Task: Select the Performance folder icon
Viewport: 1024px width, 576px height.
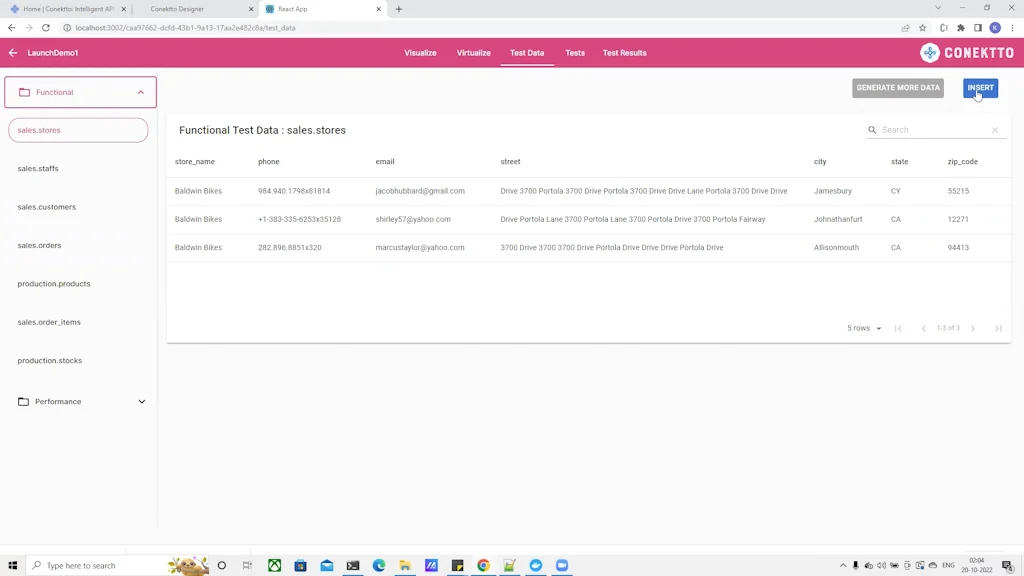Action: coord(22,401)
